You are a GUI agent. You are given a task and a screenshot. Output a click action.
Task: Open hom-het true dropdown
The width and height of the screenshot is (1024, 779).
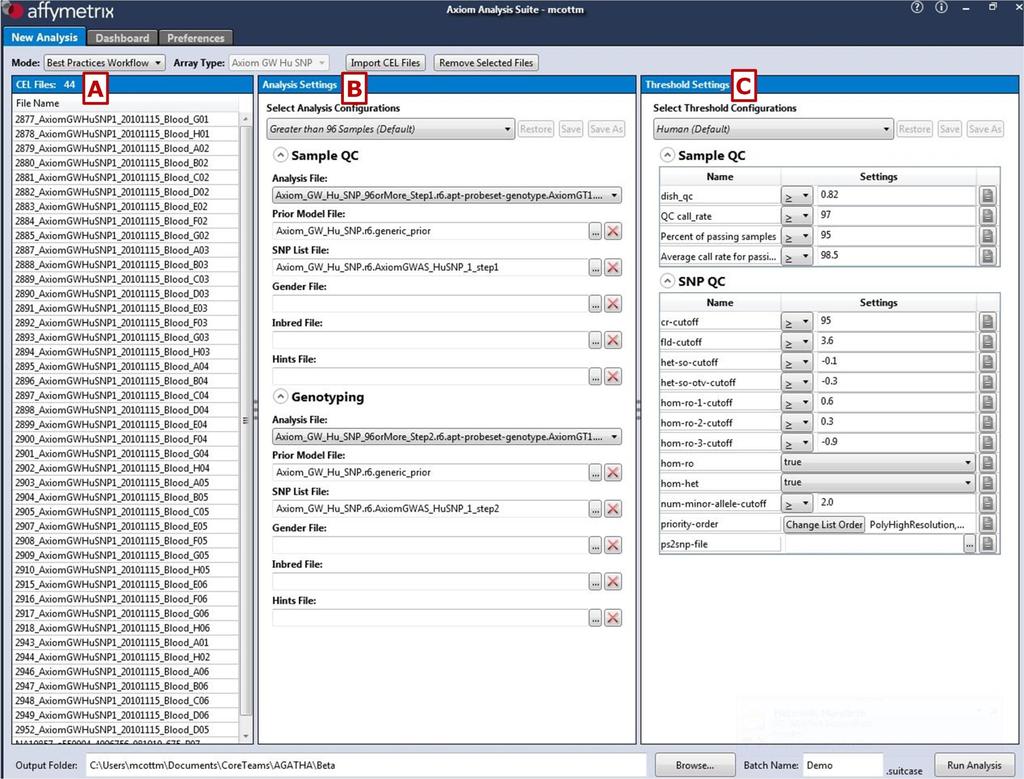(878, 483)
